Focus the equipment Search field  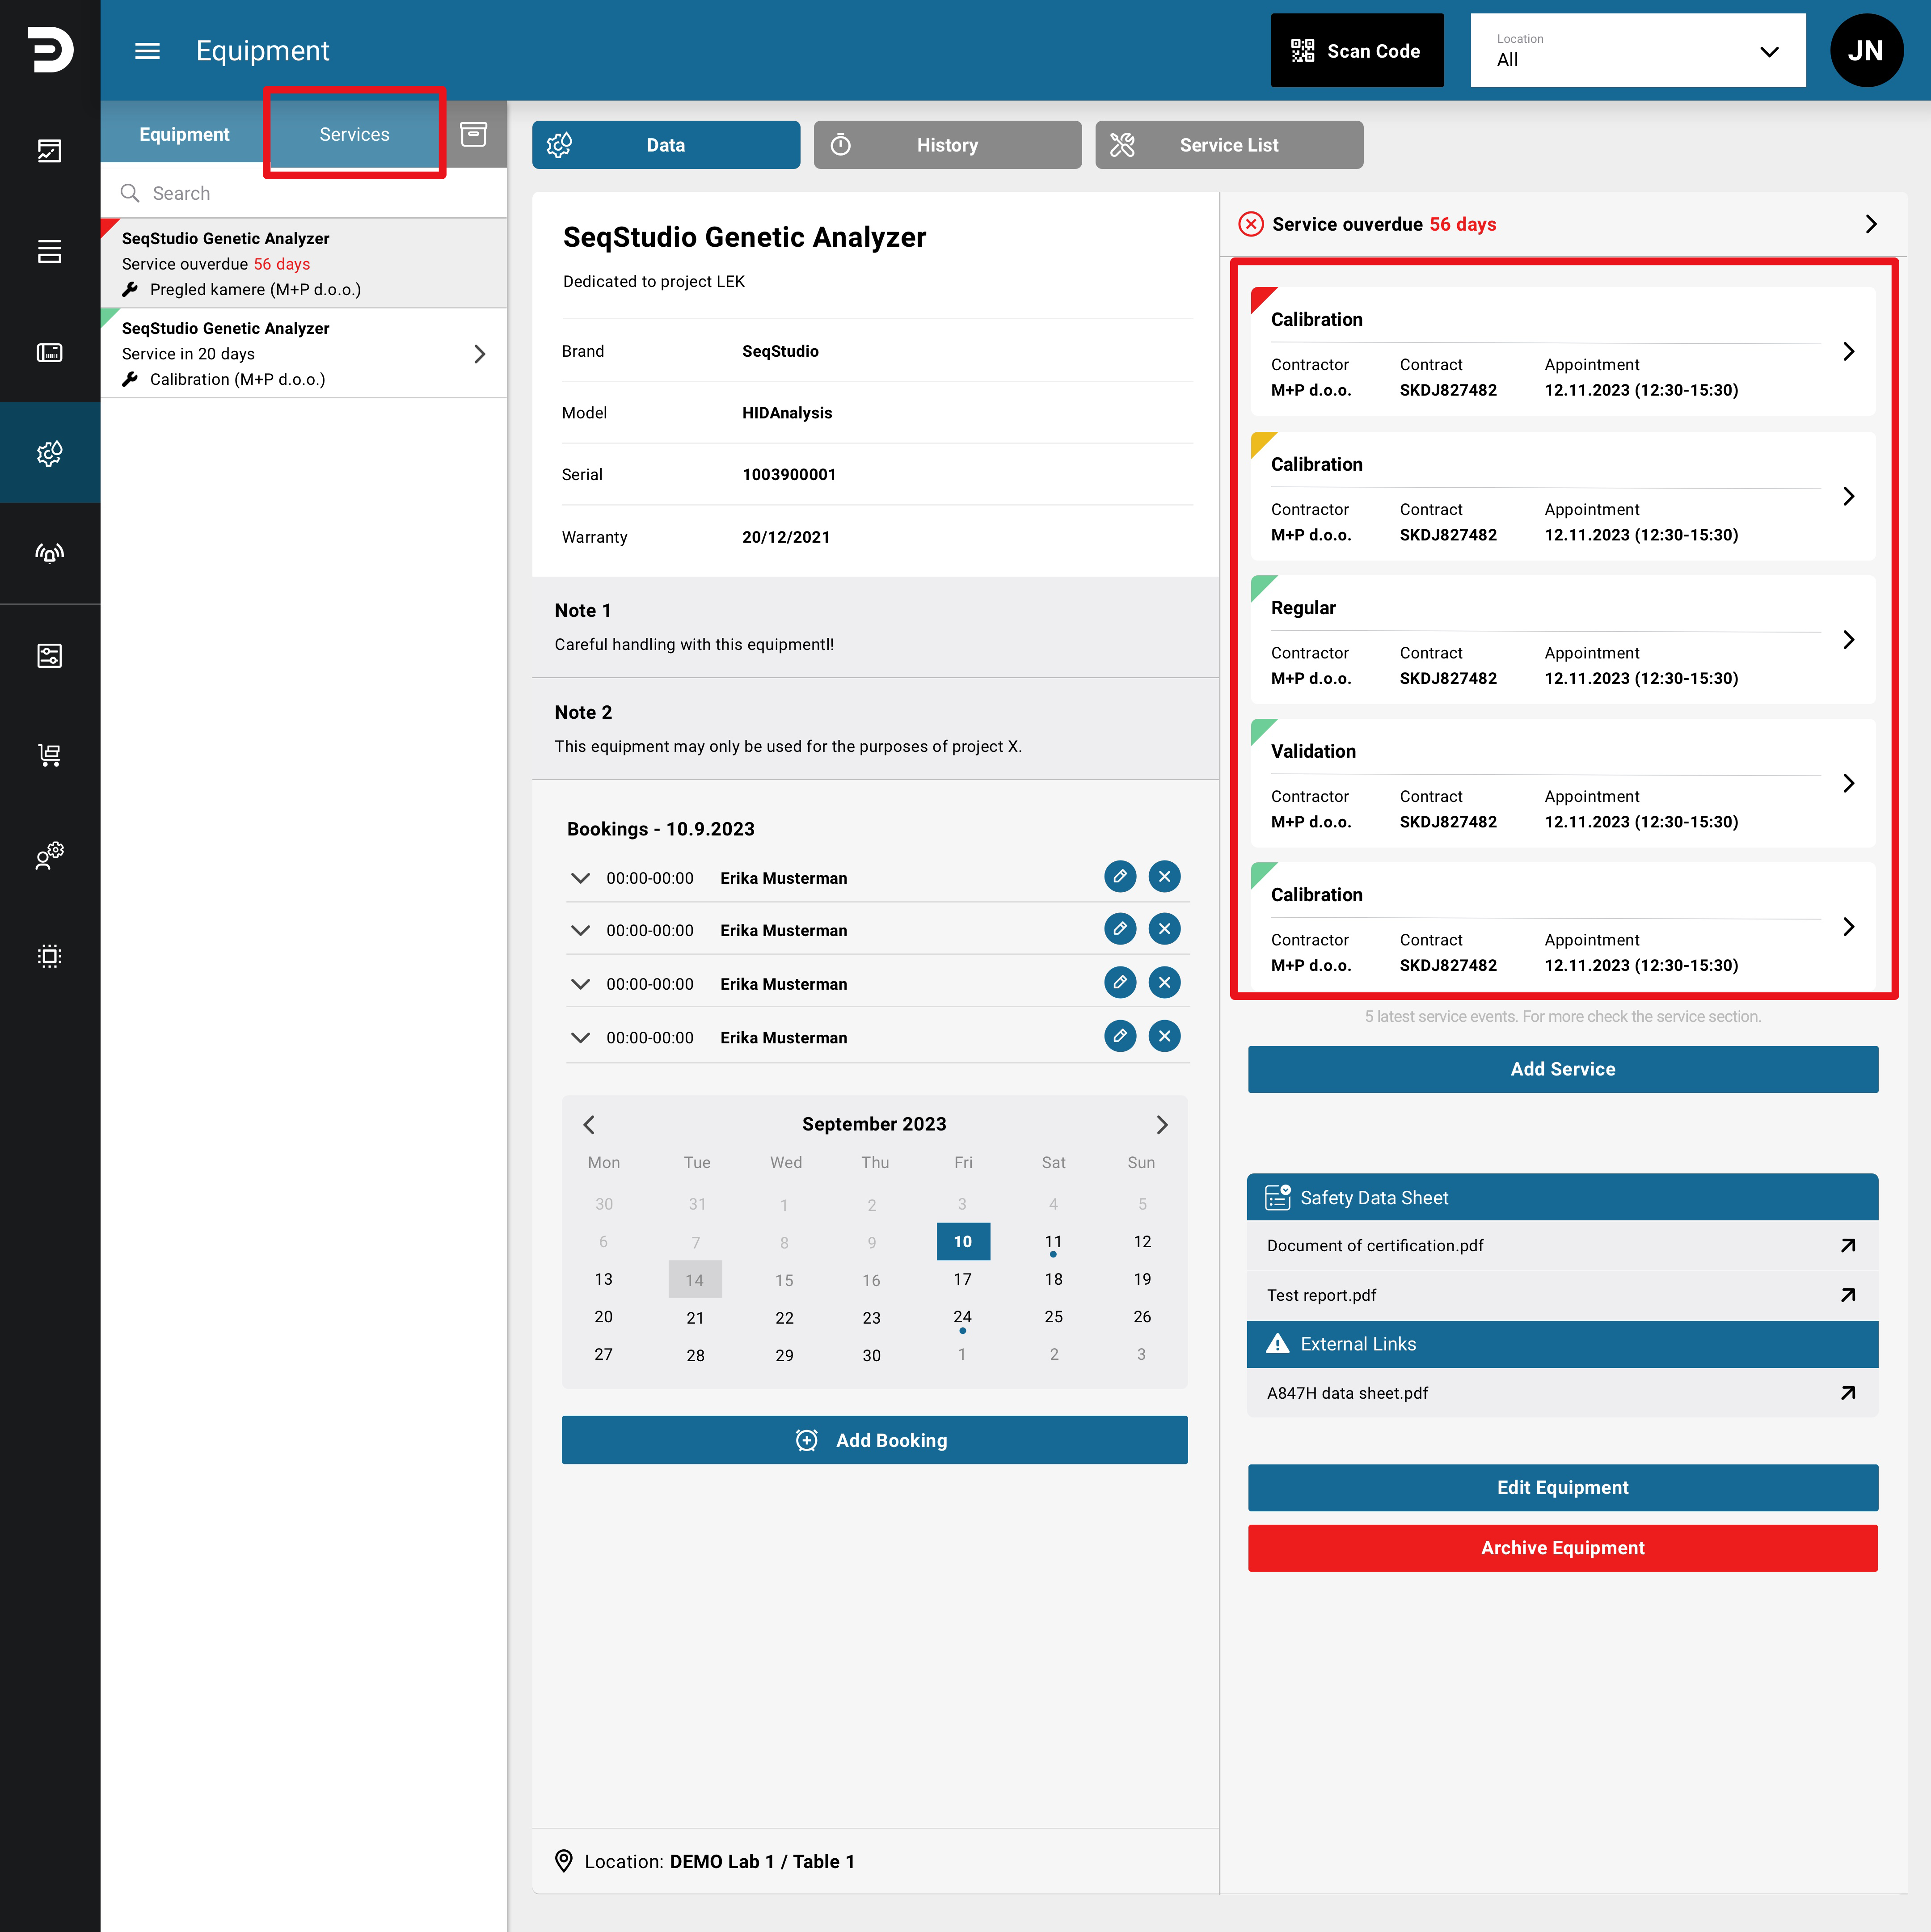pyautogui.click(x=304, y=193)
